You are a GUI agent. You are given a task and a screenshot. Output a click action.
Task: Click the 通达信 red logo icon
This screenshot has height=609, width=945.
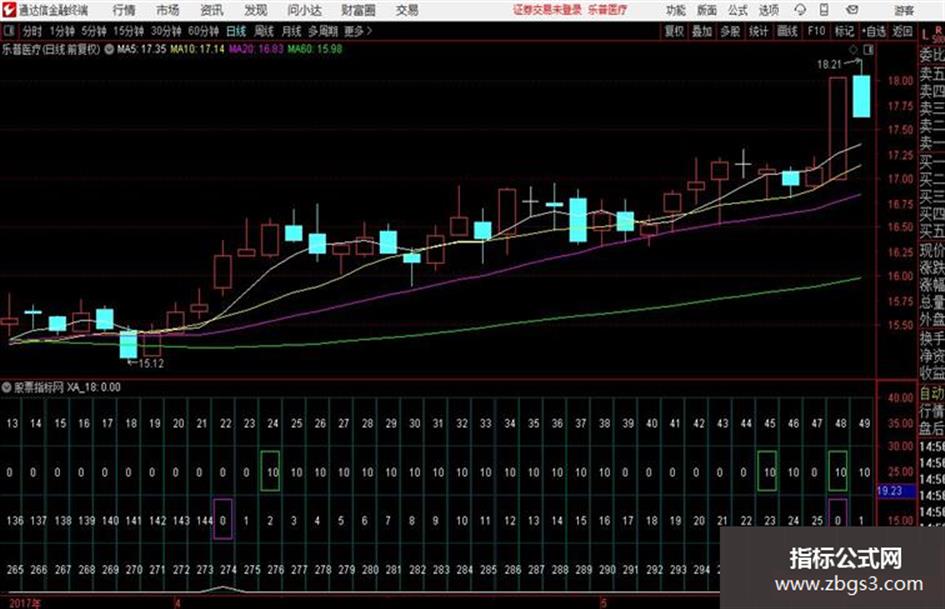coord(9,10)
